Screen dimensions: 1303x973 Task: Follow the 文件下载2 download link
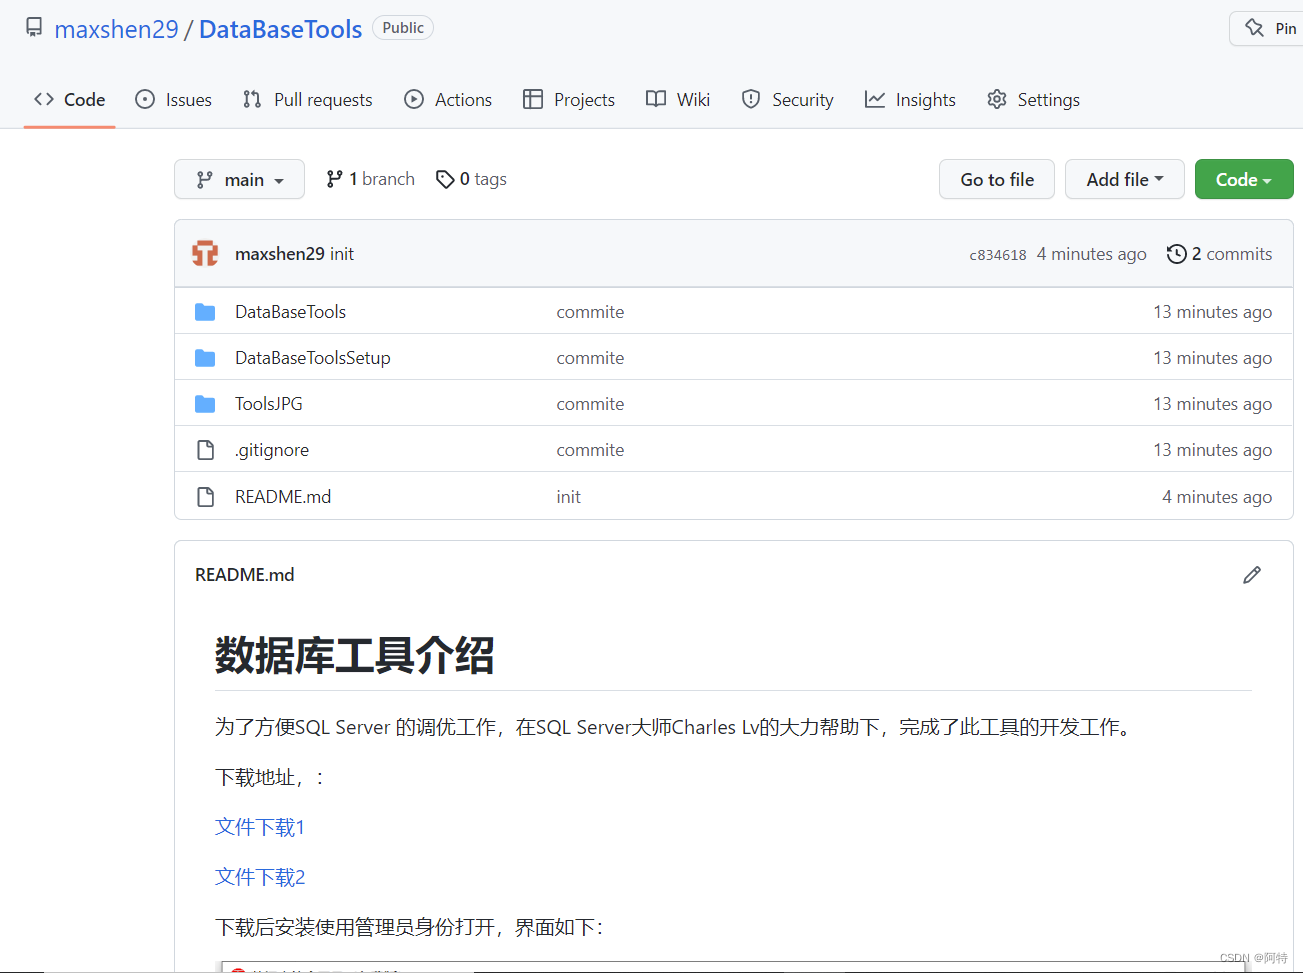click(260, 877)
